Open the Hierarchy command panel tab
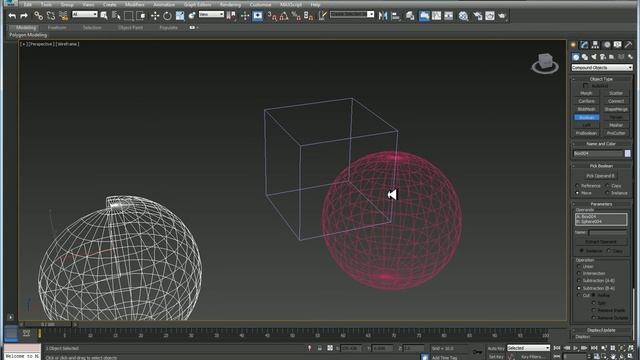The image size is (640, 360). (596, 44)
